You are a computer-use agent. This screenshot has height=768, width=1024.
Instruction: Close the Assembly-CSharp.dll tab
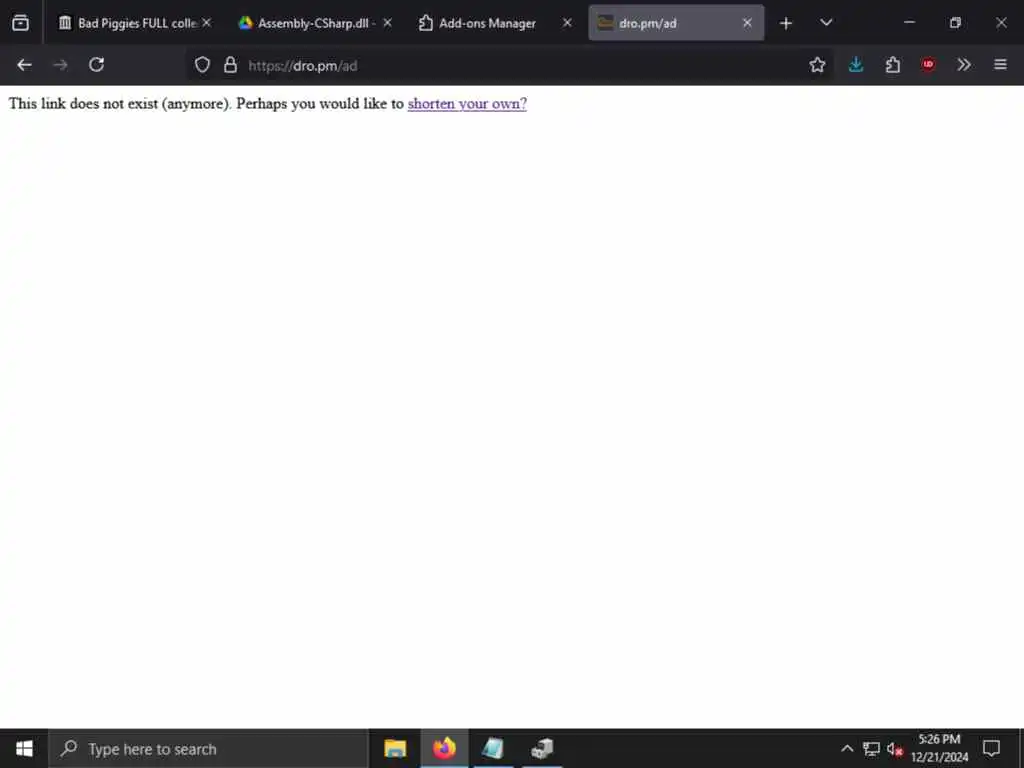tap(387, 23)
